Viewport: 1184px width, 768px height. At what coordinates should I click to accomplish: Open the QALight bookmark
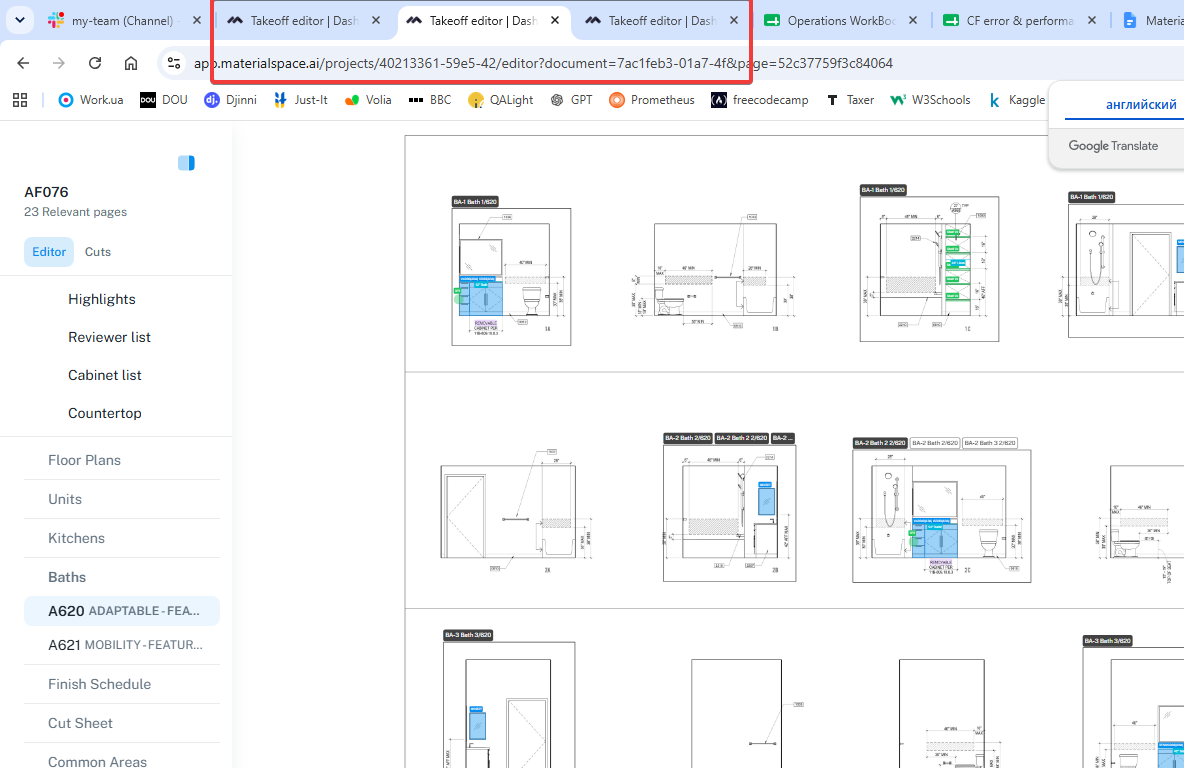coord(501,100)
